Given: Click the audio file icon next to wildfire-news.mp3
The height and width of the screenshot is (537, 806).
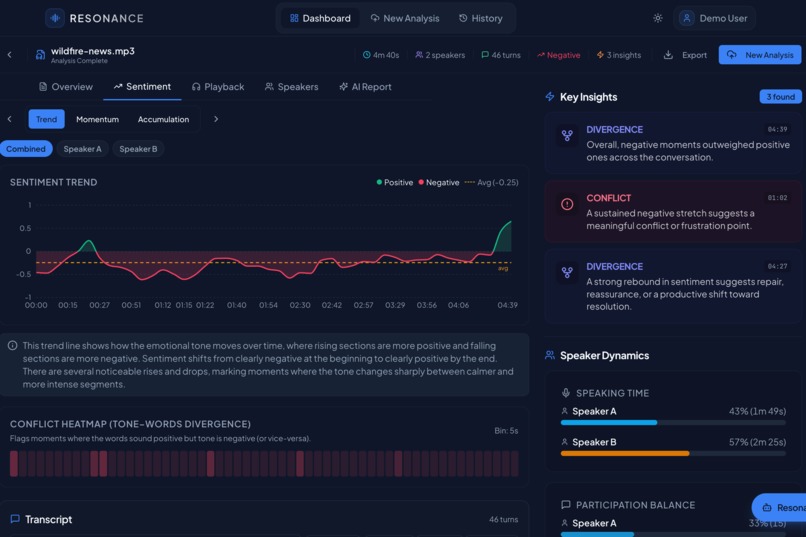Looking at the screenshot, I should 40,55.
